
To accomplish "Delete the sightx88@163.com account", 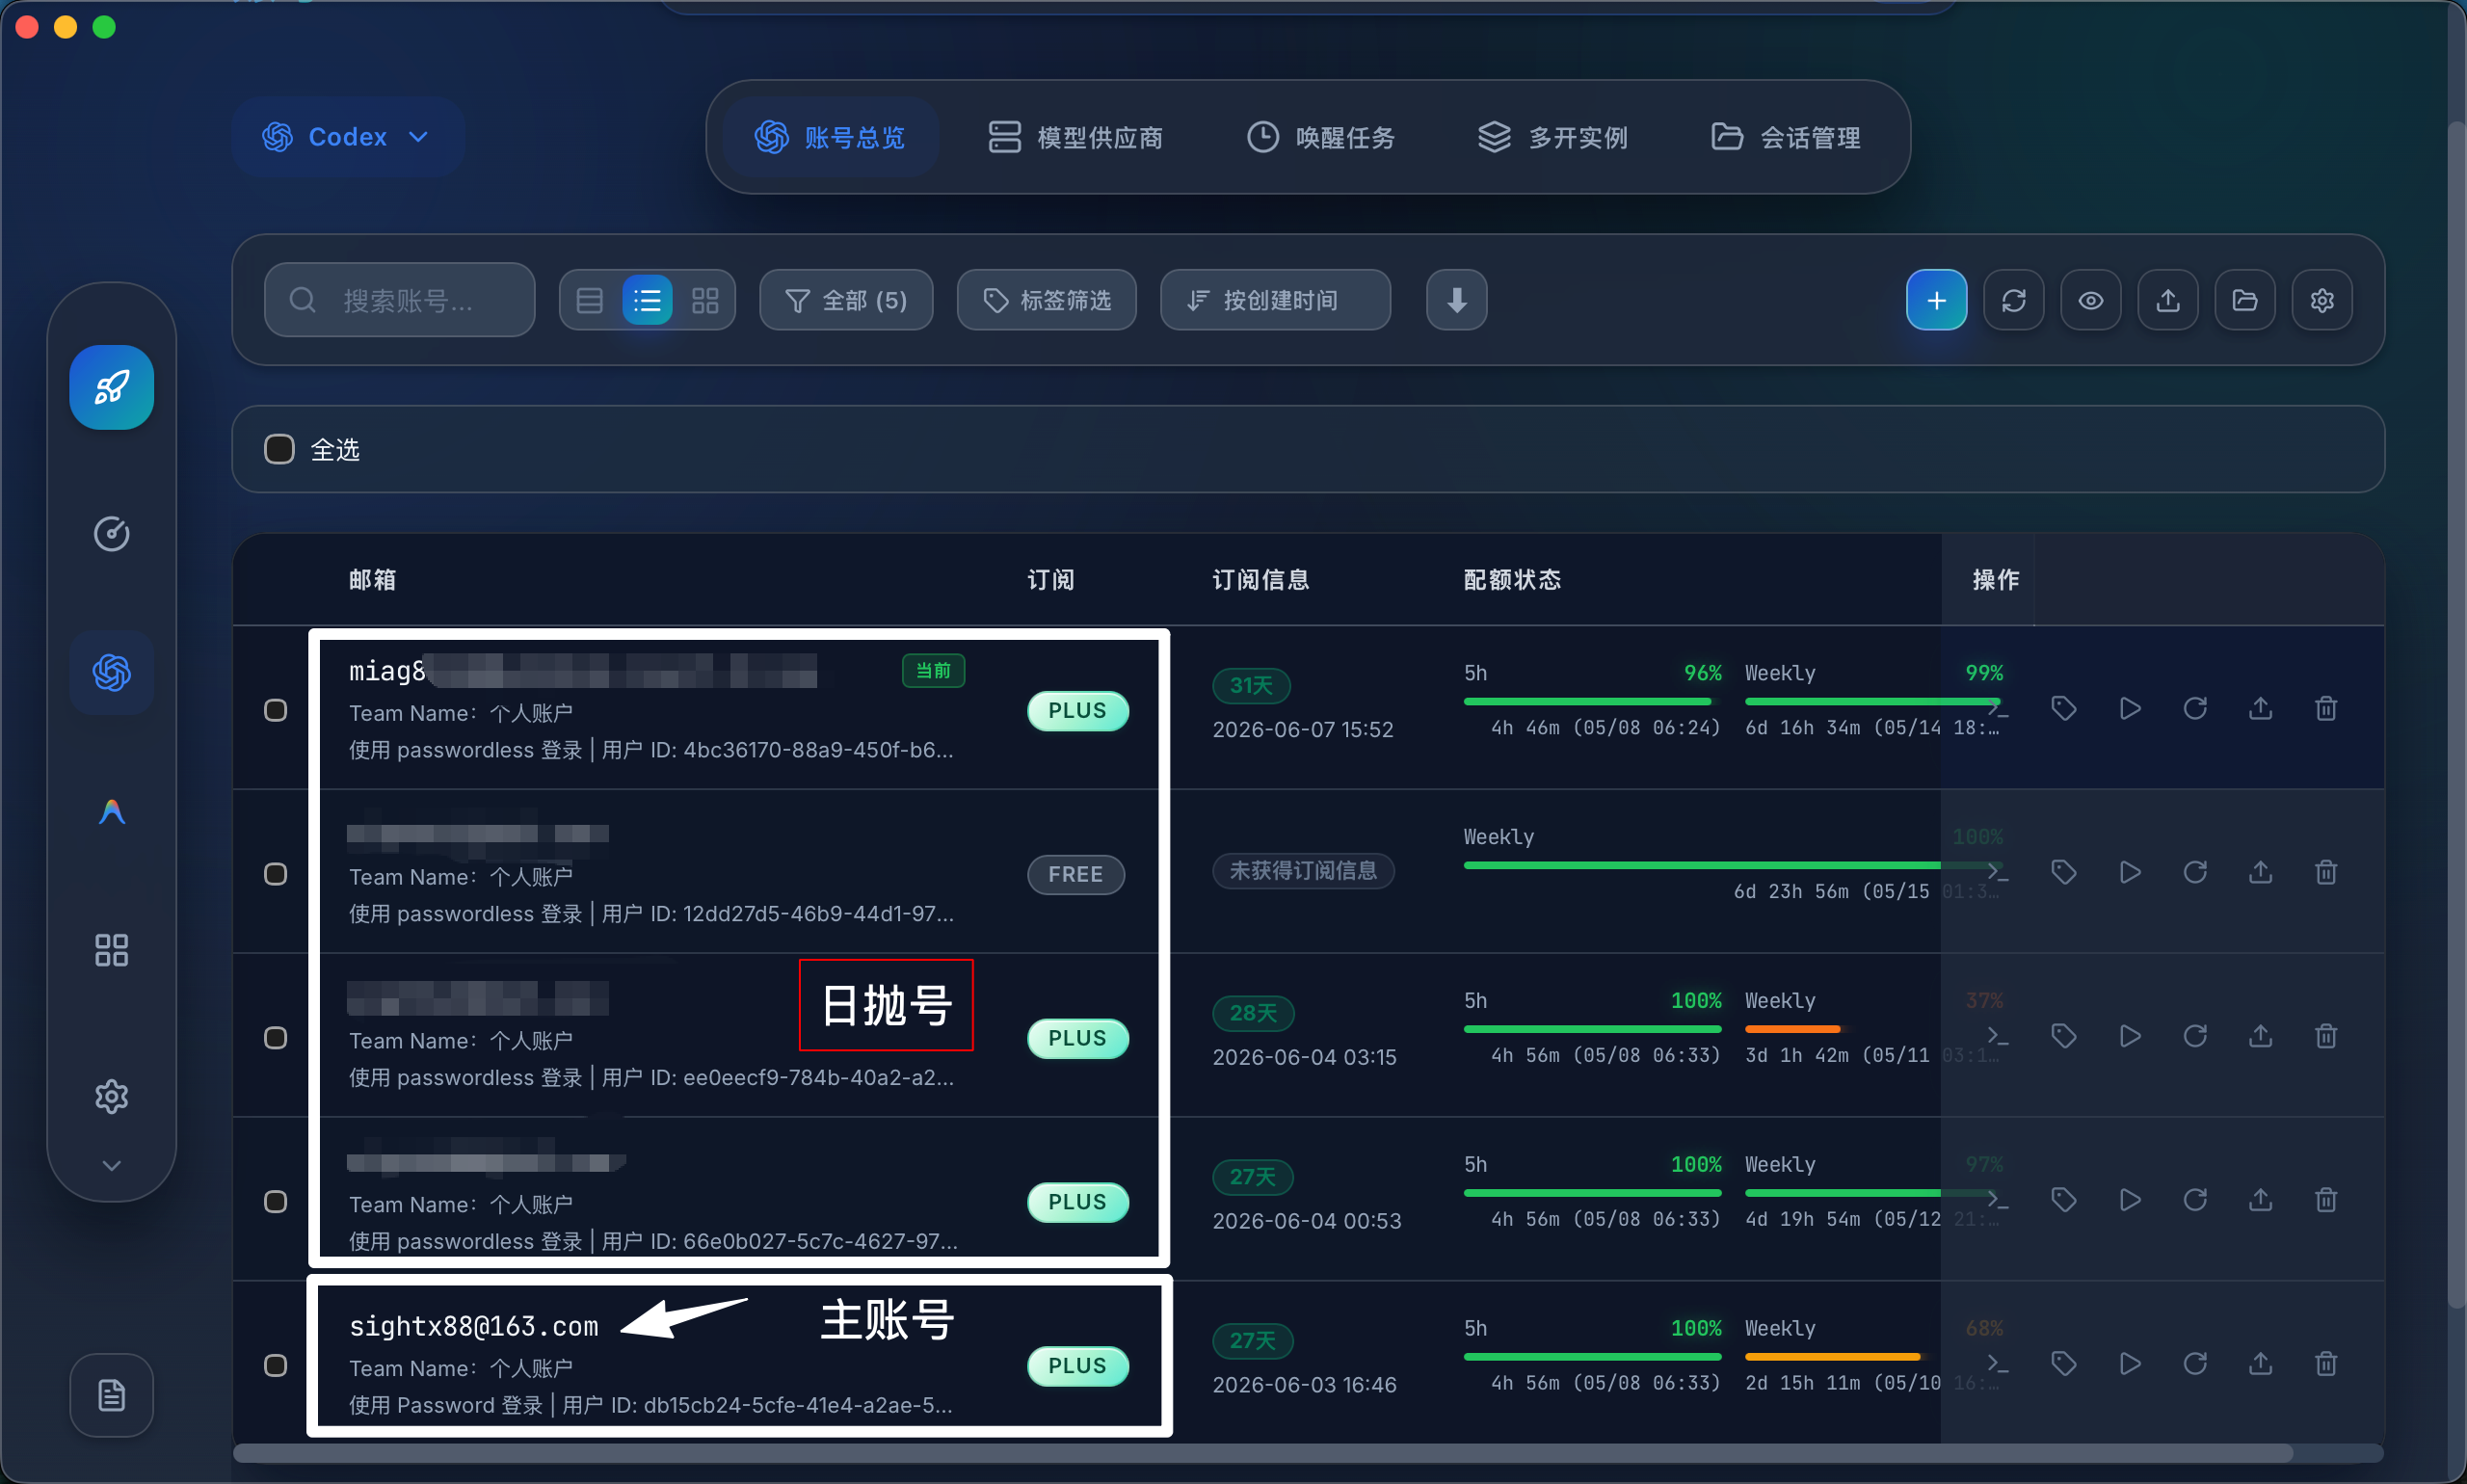I will point(2325,1364).
